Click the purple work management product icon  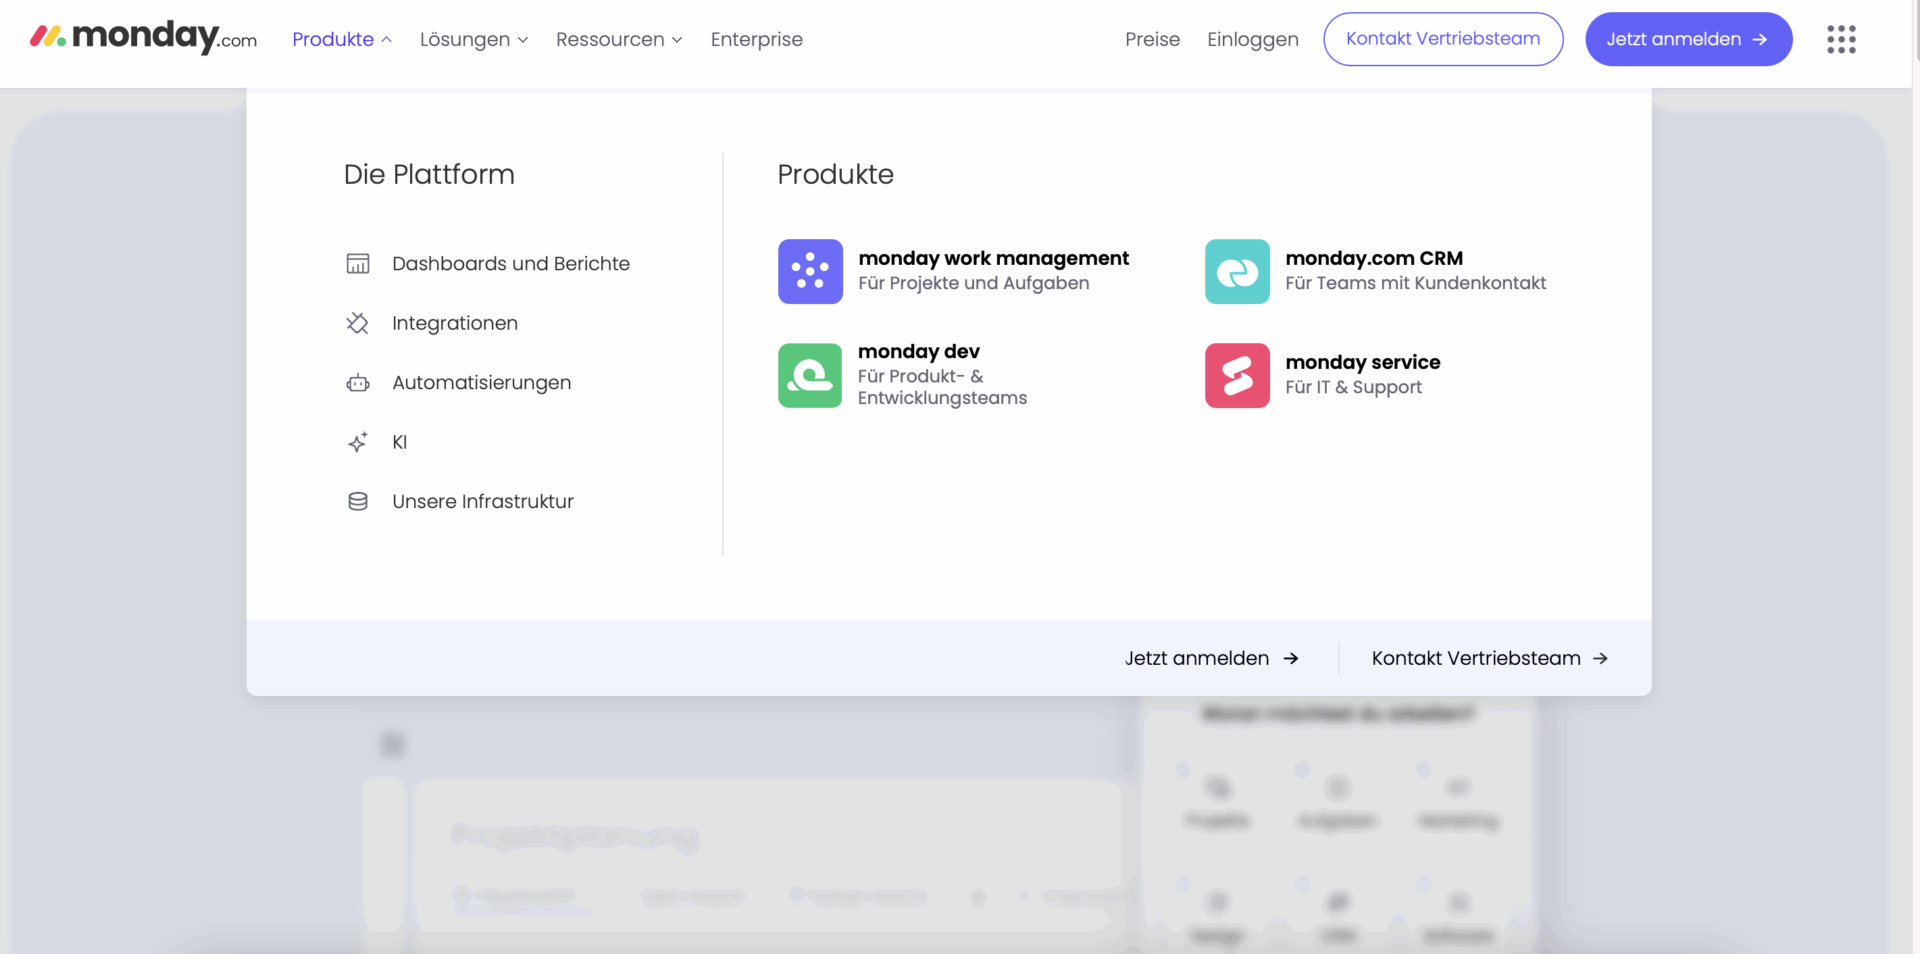(810, 271)
